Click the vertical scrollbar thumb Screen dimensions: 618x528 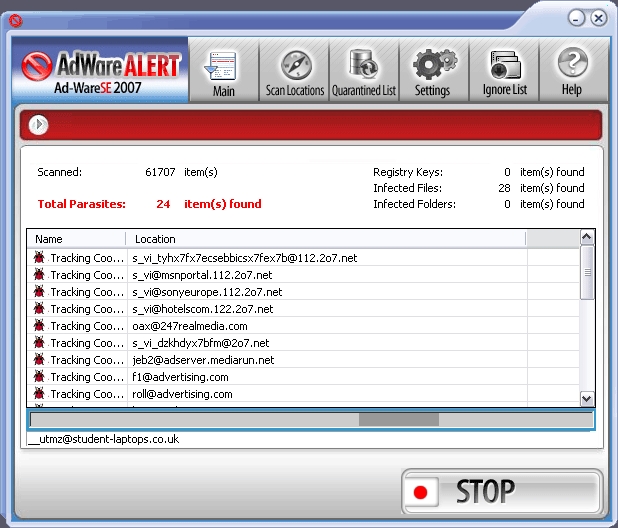coord(586,273)
